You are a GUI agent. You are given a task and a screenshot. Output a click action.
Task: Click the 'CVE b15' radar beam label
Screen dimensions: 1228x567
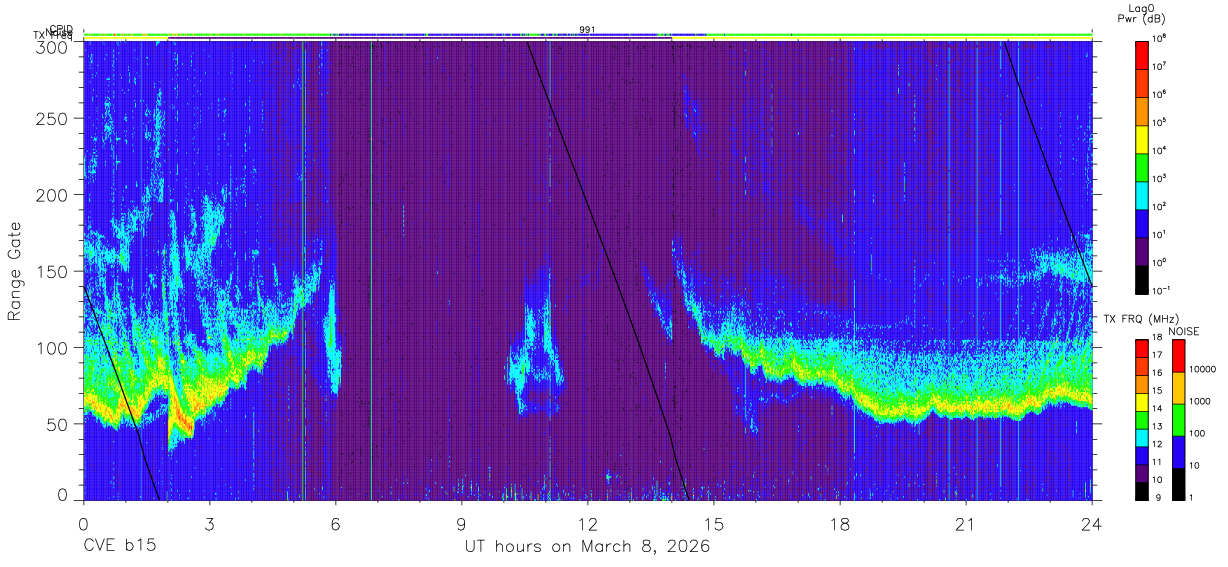tap(119, 547)
